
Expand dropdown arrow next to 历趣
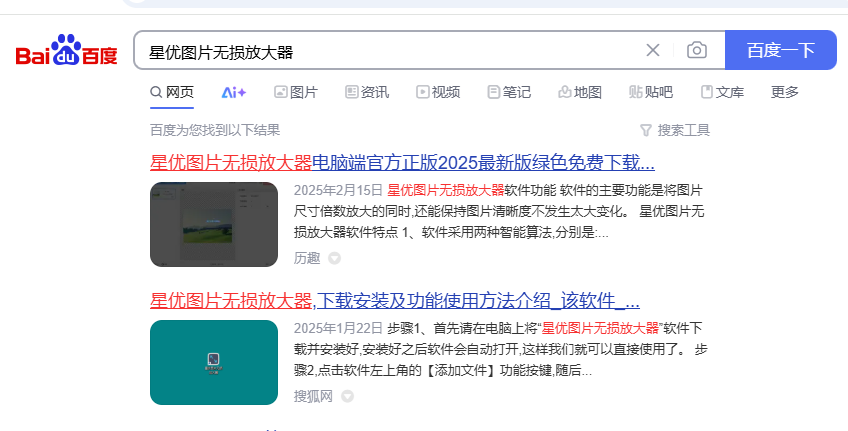(x=335, y=258)
